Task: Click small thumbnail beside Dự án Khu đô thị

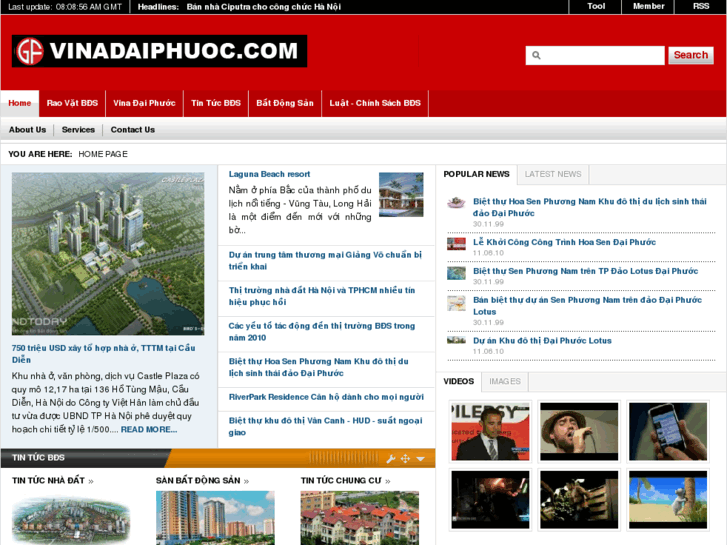Action: [x=456, y=340]
